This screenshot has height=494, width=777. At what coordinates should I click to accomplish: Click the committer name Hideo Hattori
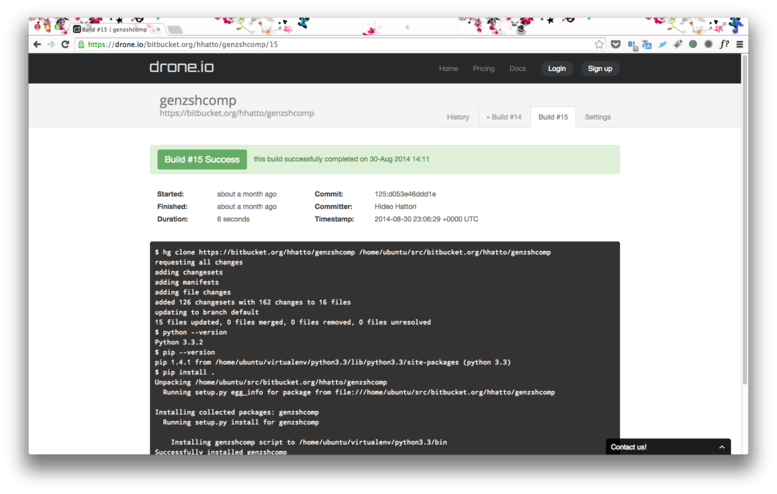(x=395, y=206)
